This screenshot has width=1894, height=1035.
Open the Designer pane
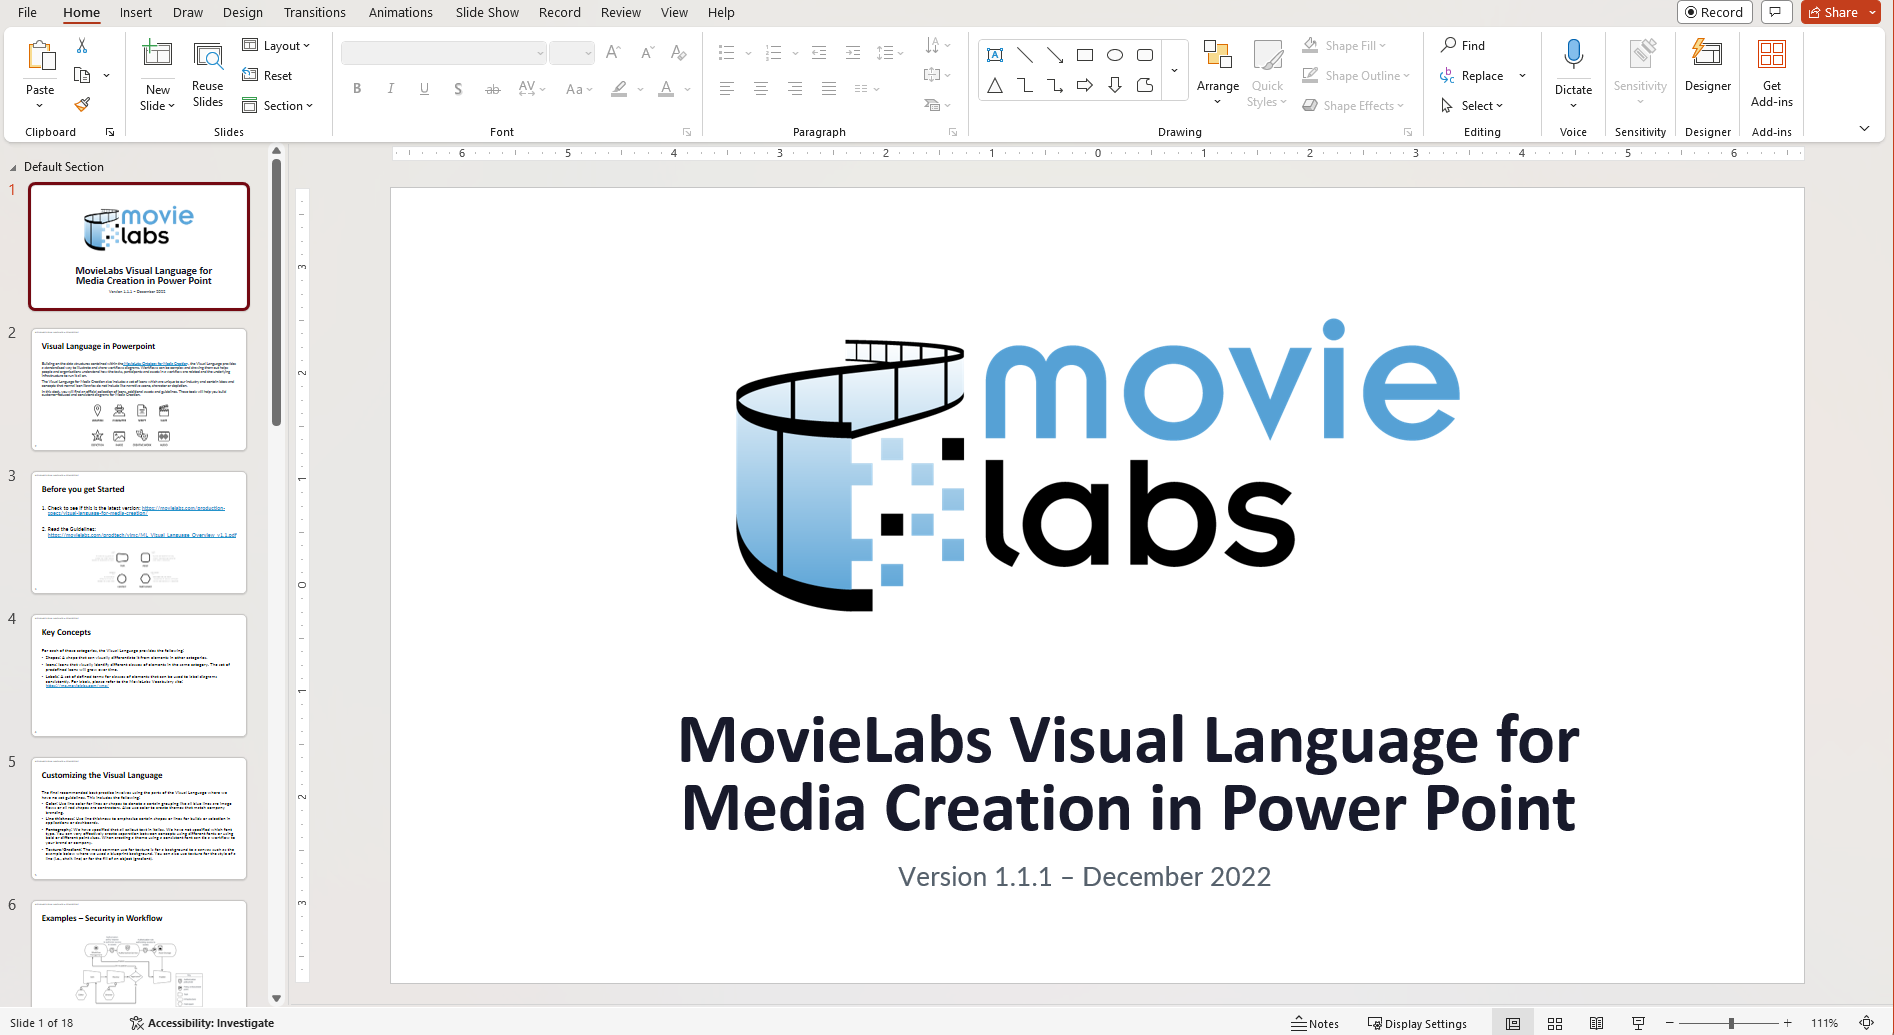[1708, 66]
